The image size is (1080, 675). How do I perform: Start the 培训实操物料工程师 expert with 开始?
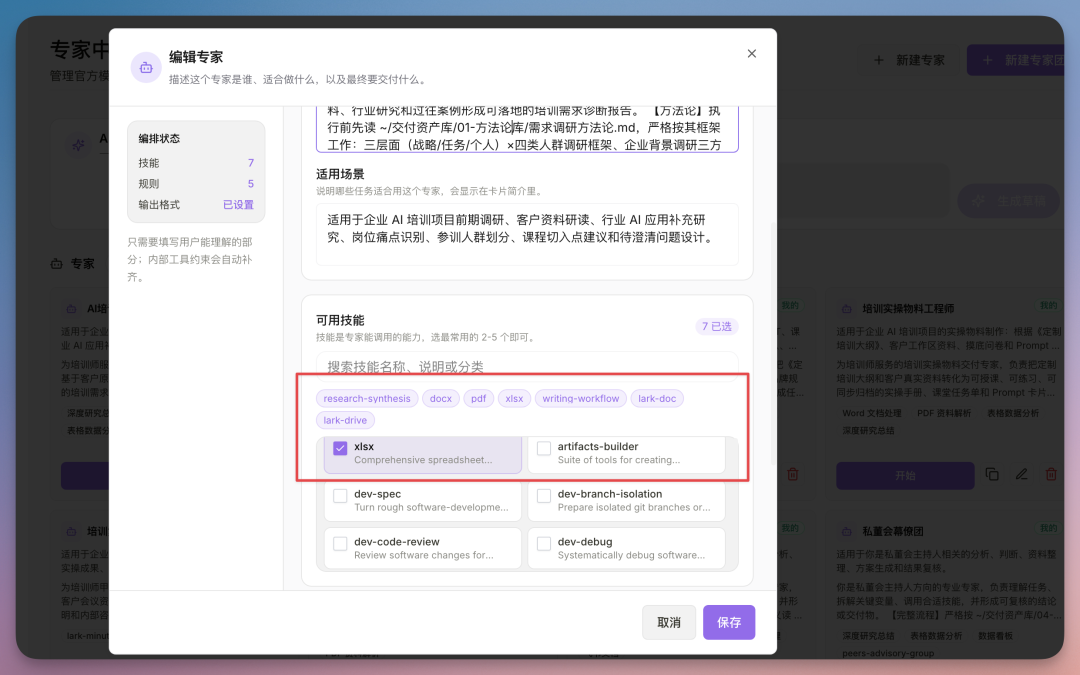point(905,475)
